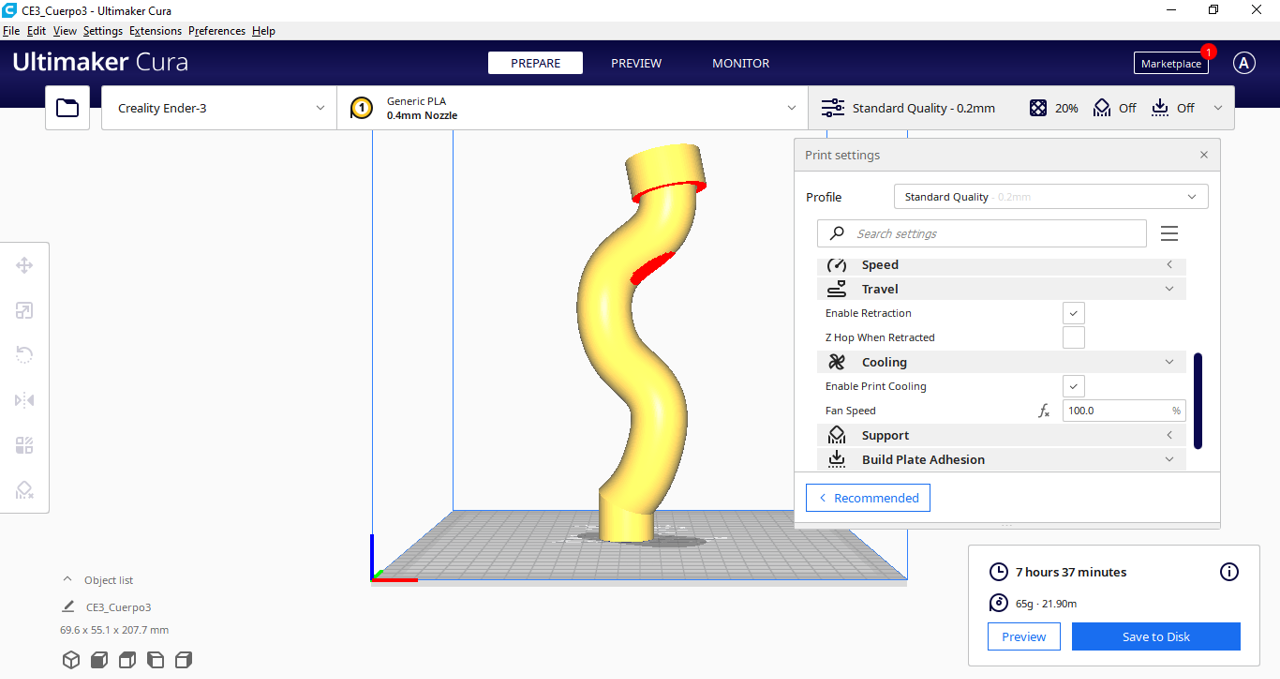Open the Preferences menu
This screenshot has width=1280, height=679.
[x=217, y=31]
